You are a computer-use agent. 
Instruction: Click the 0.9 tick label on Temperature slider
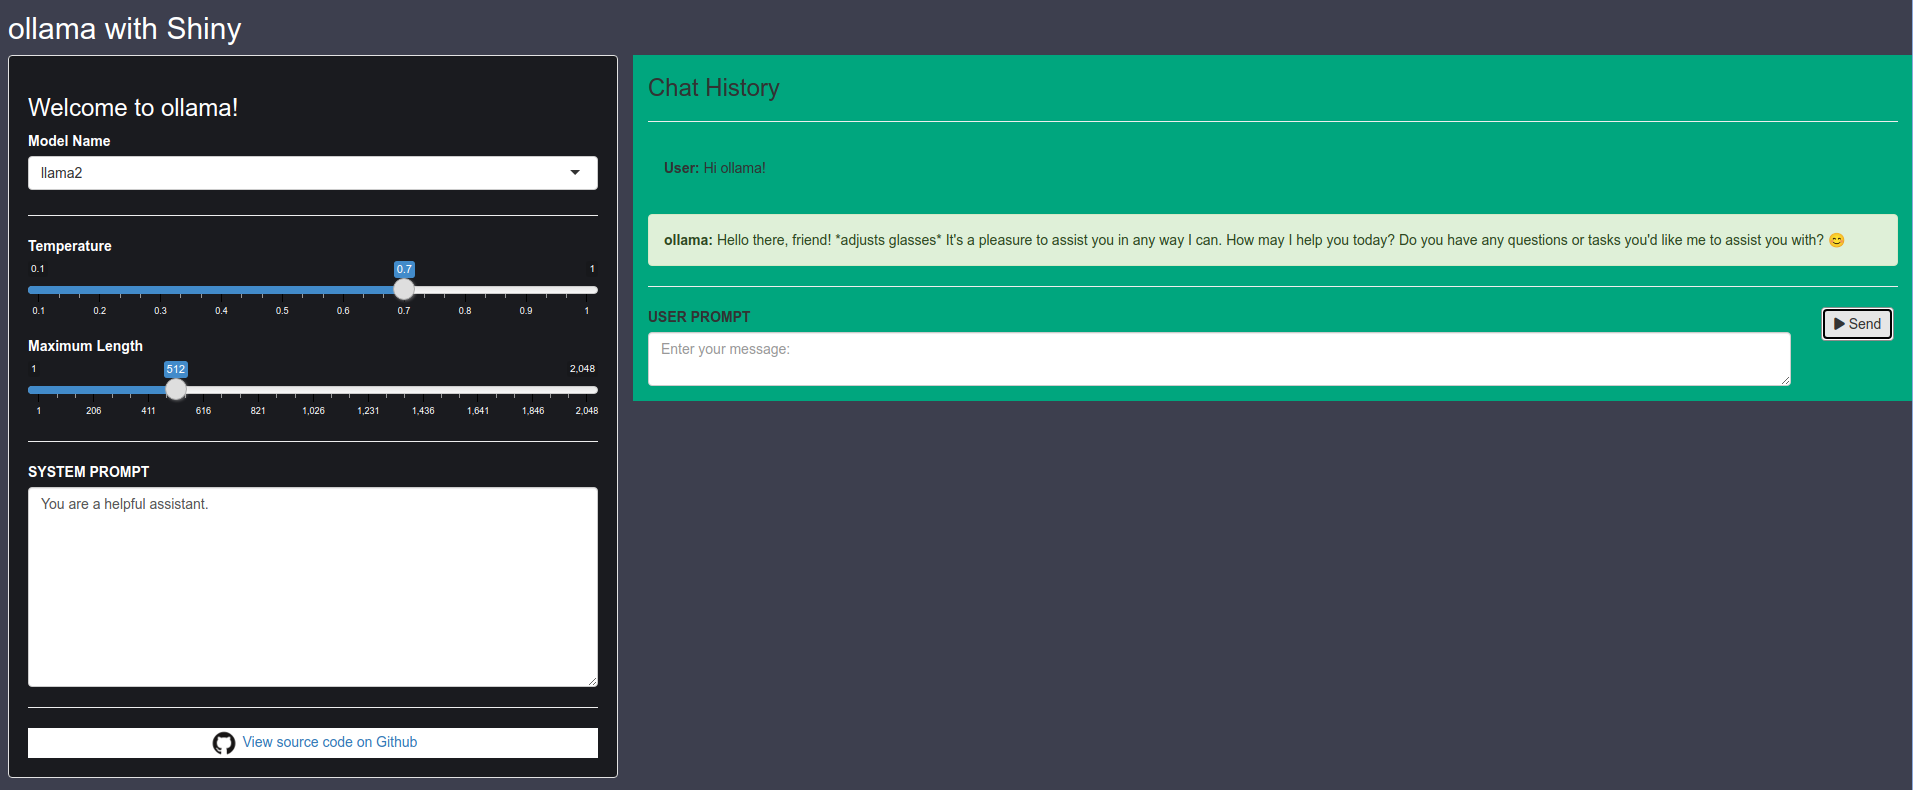(x=526, y=310)
